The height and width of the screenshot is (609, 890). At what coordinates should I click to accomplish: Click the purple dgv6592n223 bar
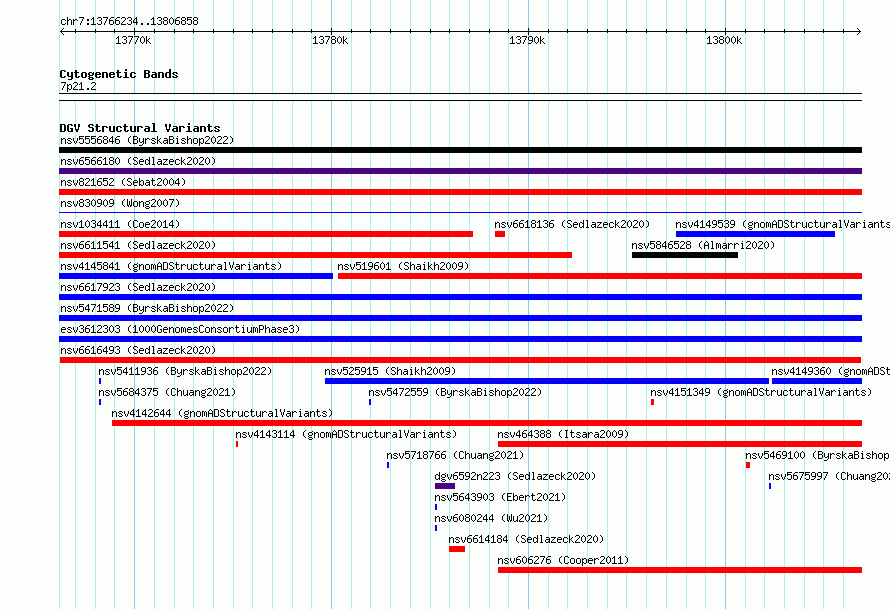444,486
